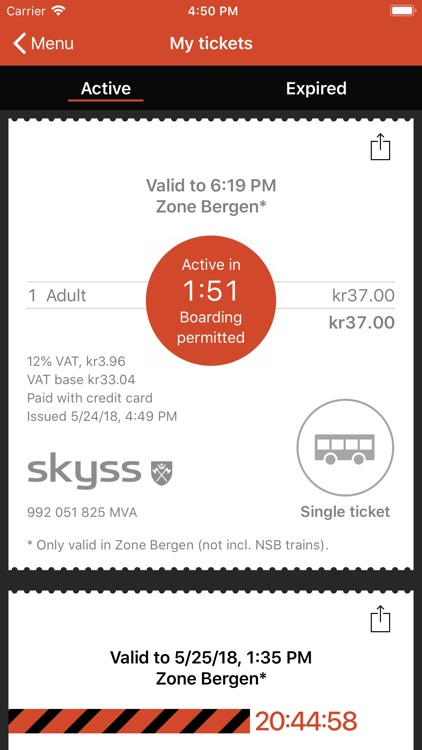The width and height of the screenshot is (422, 750).
Task: Select the Active tab
Action: pyautogui.click(x=106, y=88)
